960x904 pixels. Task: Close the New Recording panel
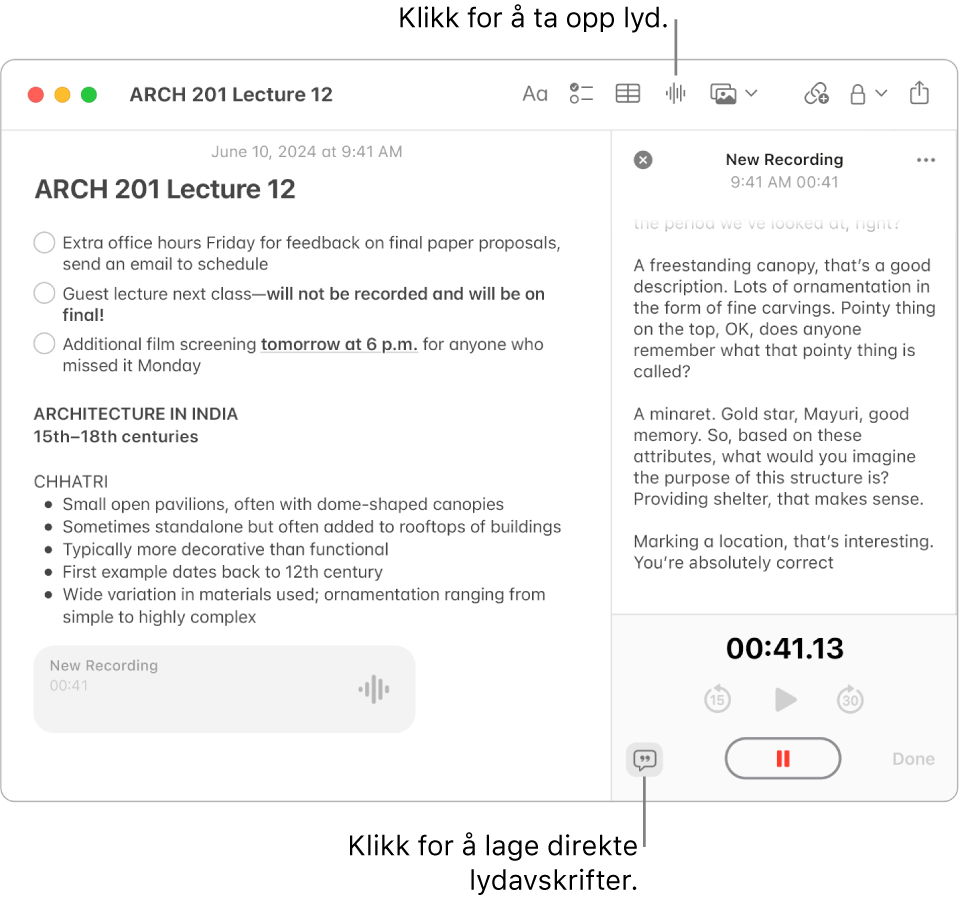point(643,160)
